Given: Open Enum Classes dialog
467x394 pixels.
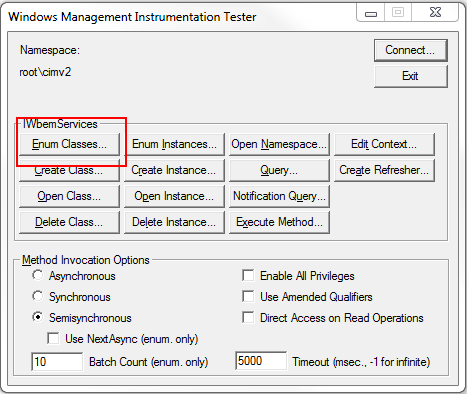Looking at the screenshot, I should point(69,144).
